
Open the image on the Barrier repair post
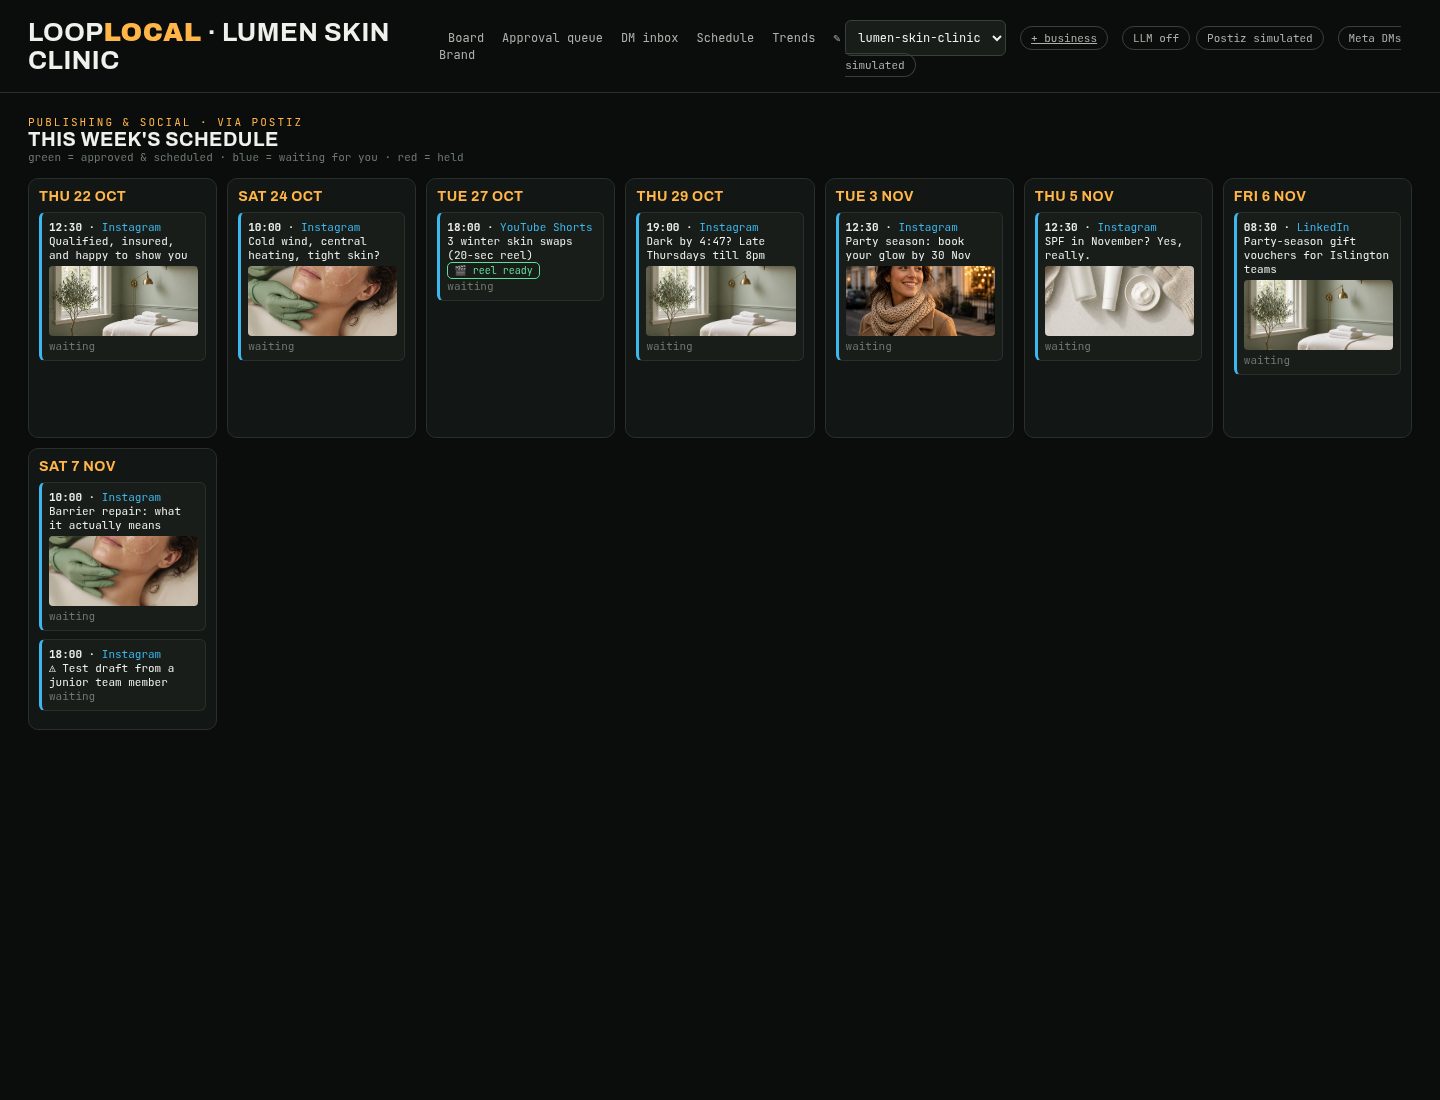(123, 571)
